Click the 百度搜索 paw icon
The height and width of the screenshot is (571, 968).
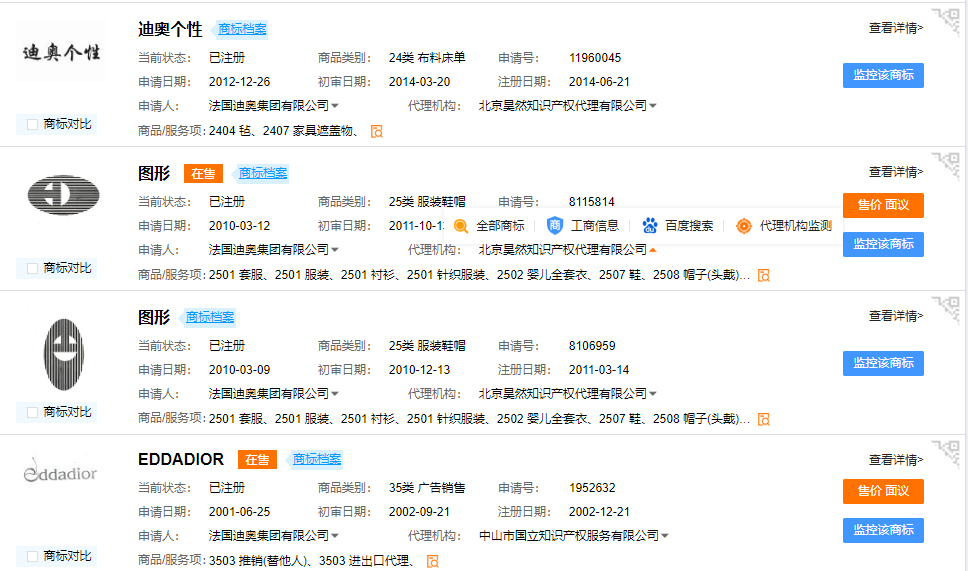click(649, 226)
